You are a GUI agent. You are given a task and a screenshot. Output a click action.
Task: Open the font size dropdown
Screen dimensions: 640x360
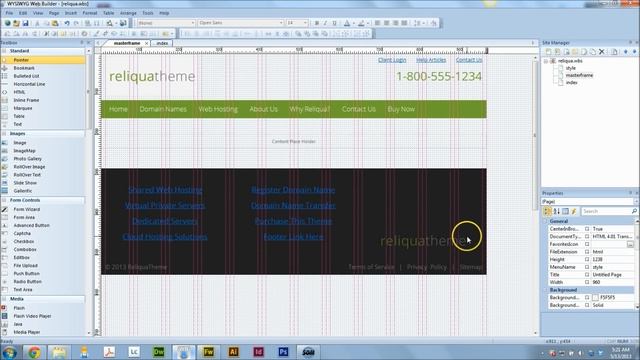pos(305,23)
